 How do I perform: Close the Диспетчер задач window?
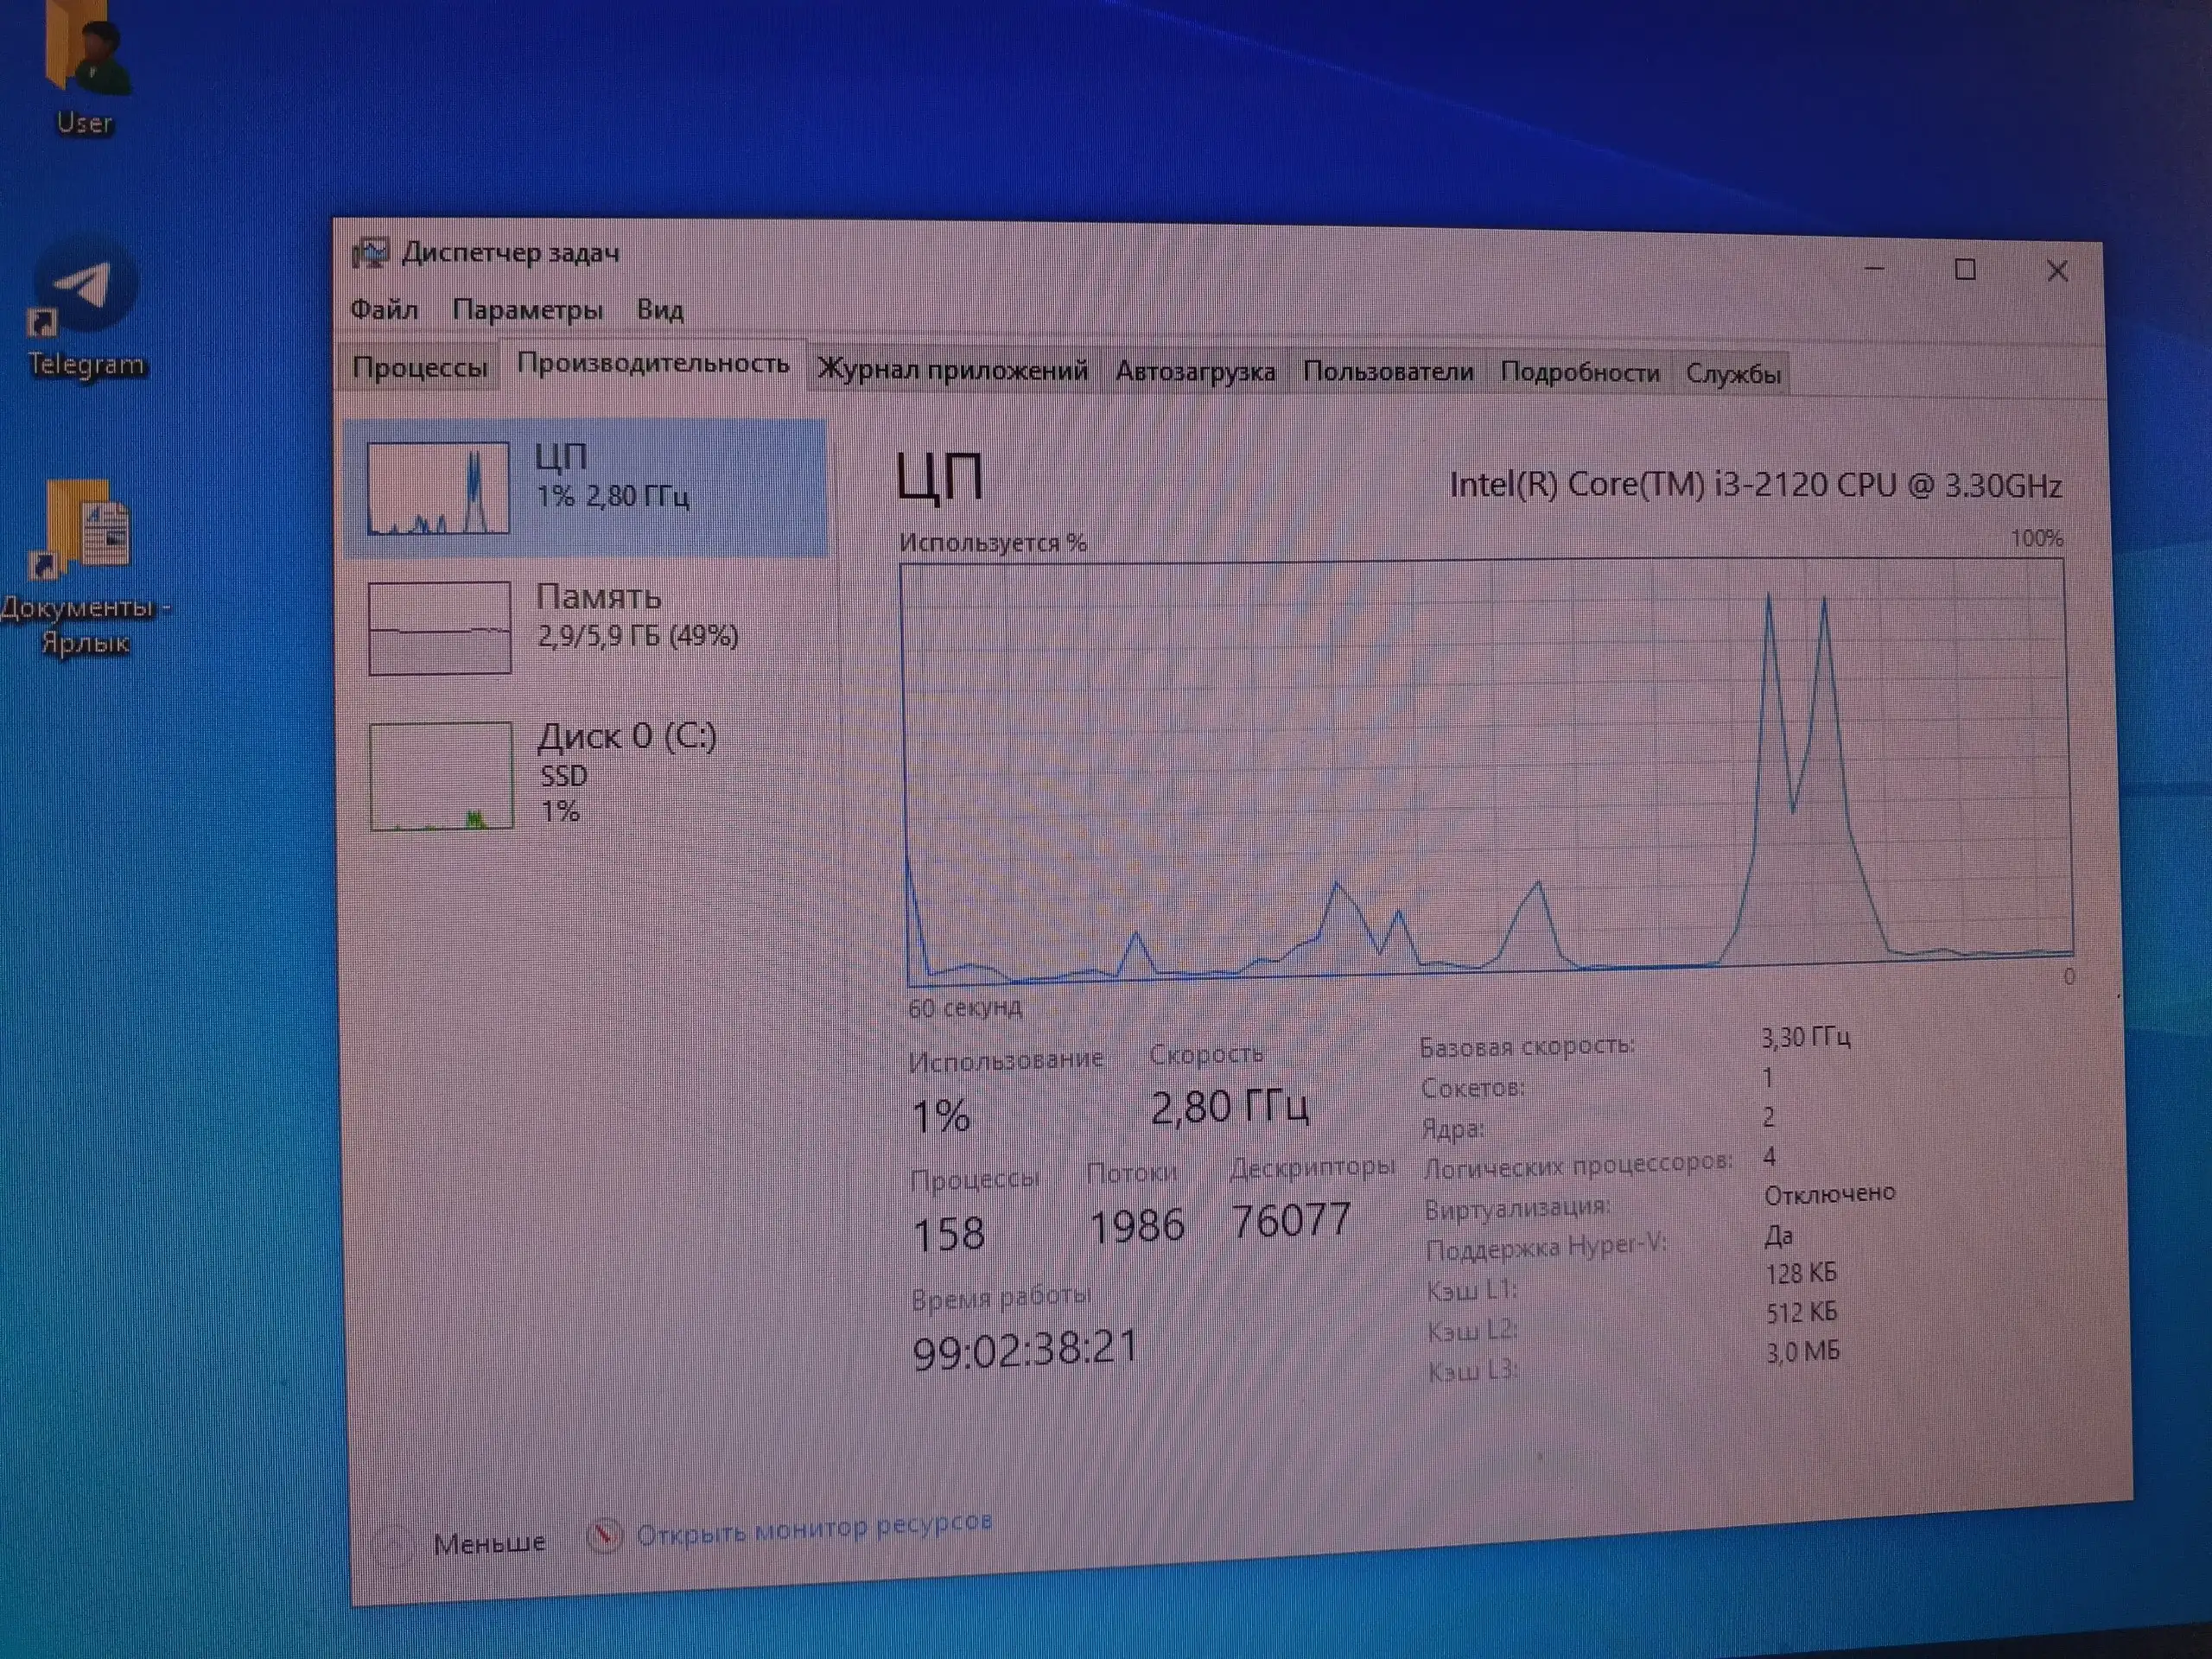click(2057, 271)
